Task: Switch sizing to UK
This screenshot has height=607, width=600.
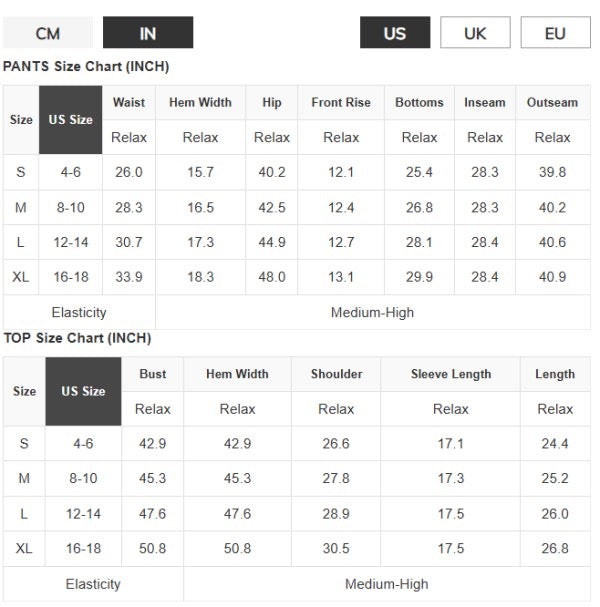Action: click(x=475, y=33)
